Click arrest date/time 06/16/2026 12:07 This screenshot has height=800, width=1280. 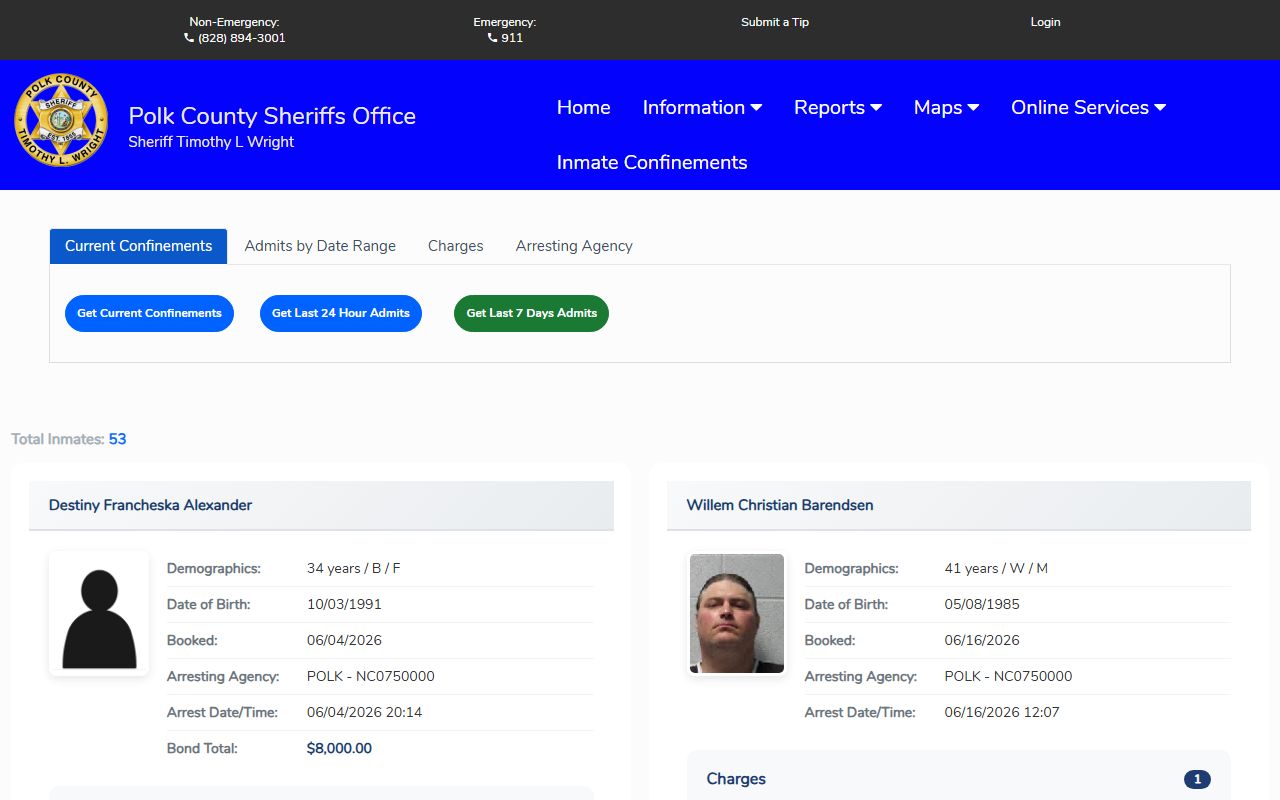pyautogui.click(x=1002, y=712)
